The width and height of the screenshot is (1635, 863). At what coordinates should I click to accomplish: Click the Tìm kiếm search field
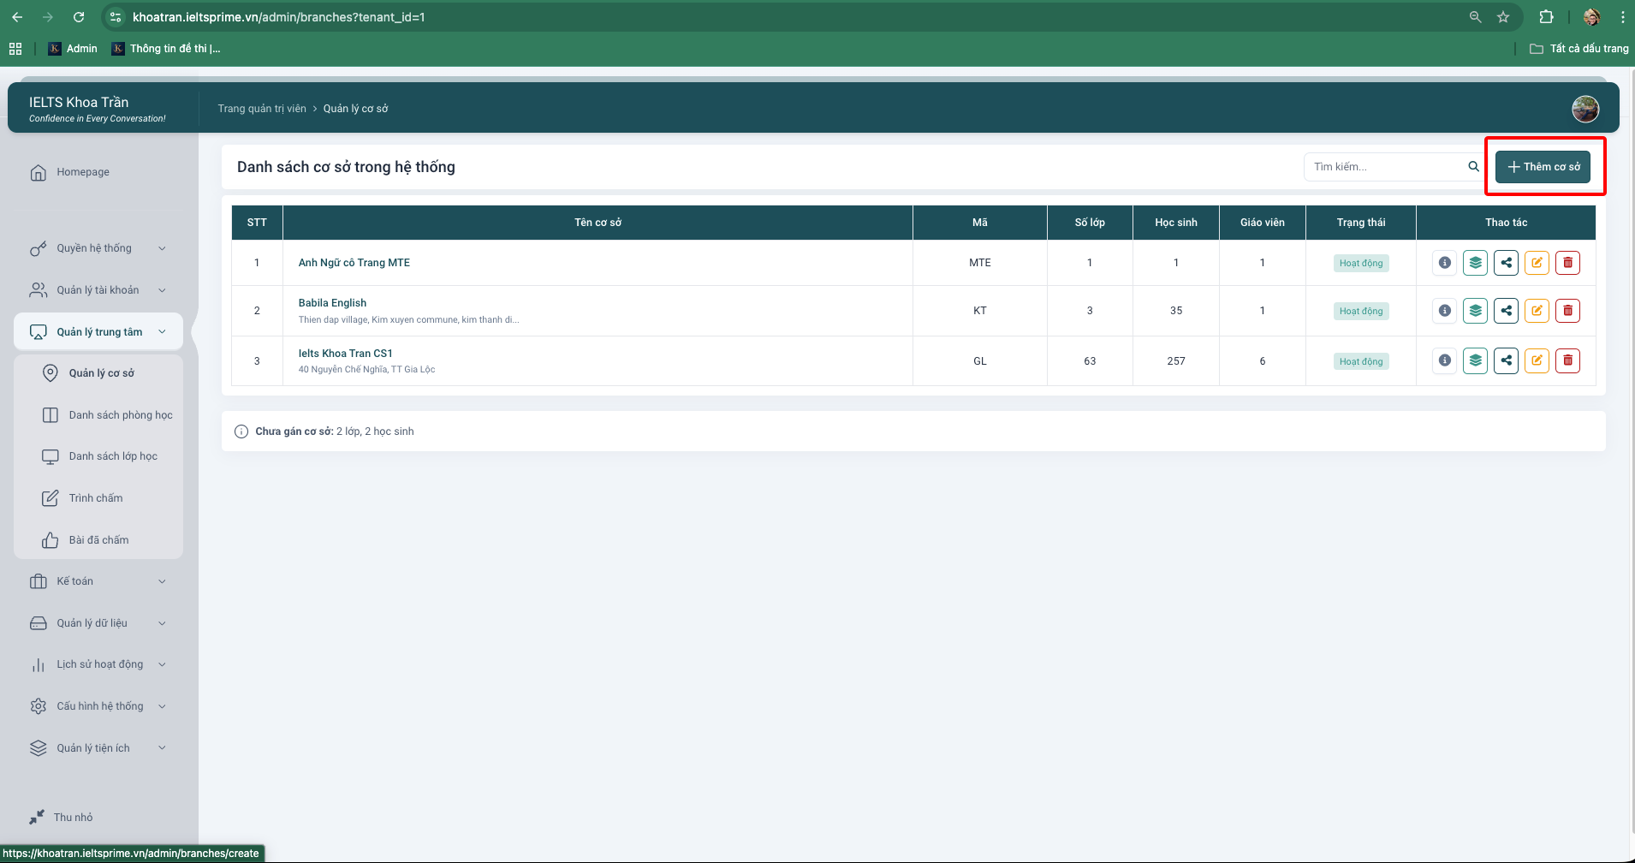(1385, 167)
